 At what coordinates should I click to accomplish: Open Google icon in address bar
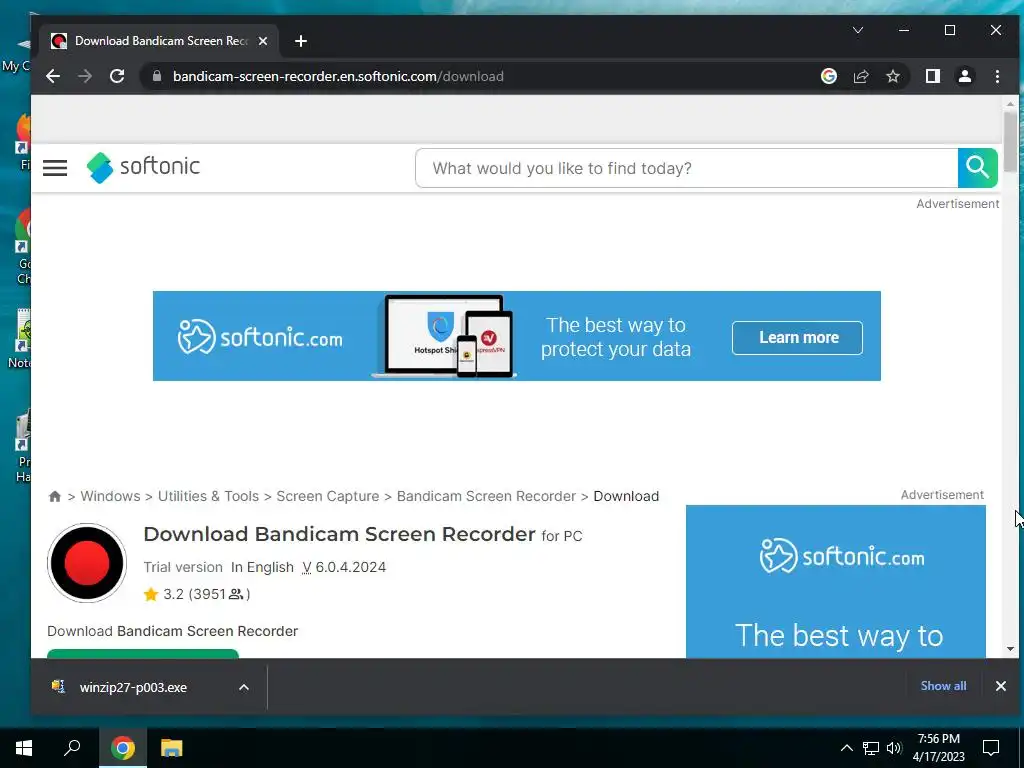click(829, 76)
